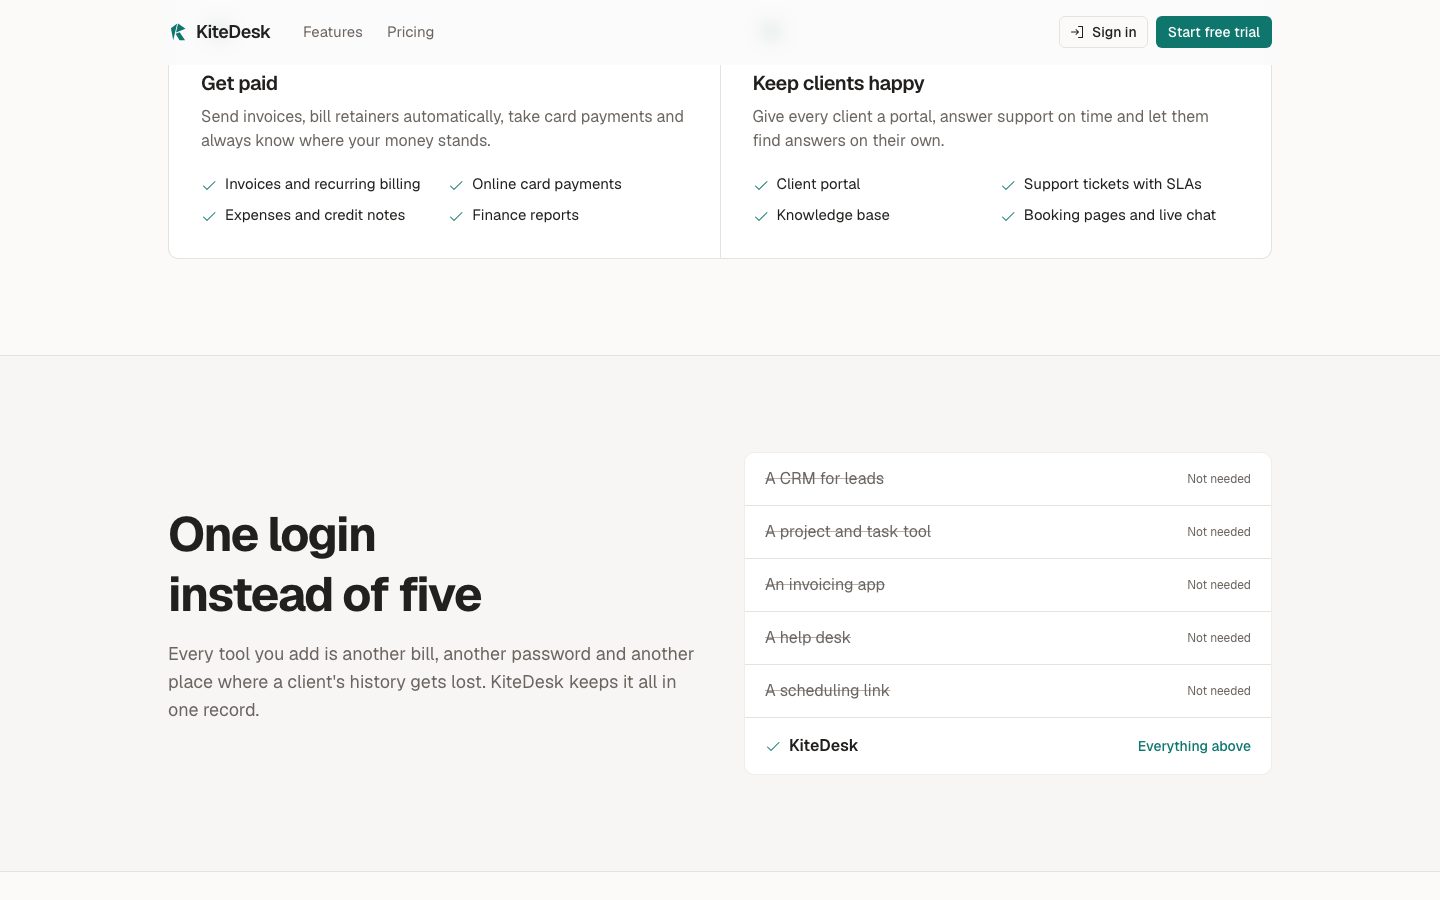The width and height of the screenshot is (1440, 900).
Task: Click checkmark beside Expenses and credit notes
Action: coord(209,216)
